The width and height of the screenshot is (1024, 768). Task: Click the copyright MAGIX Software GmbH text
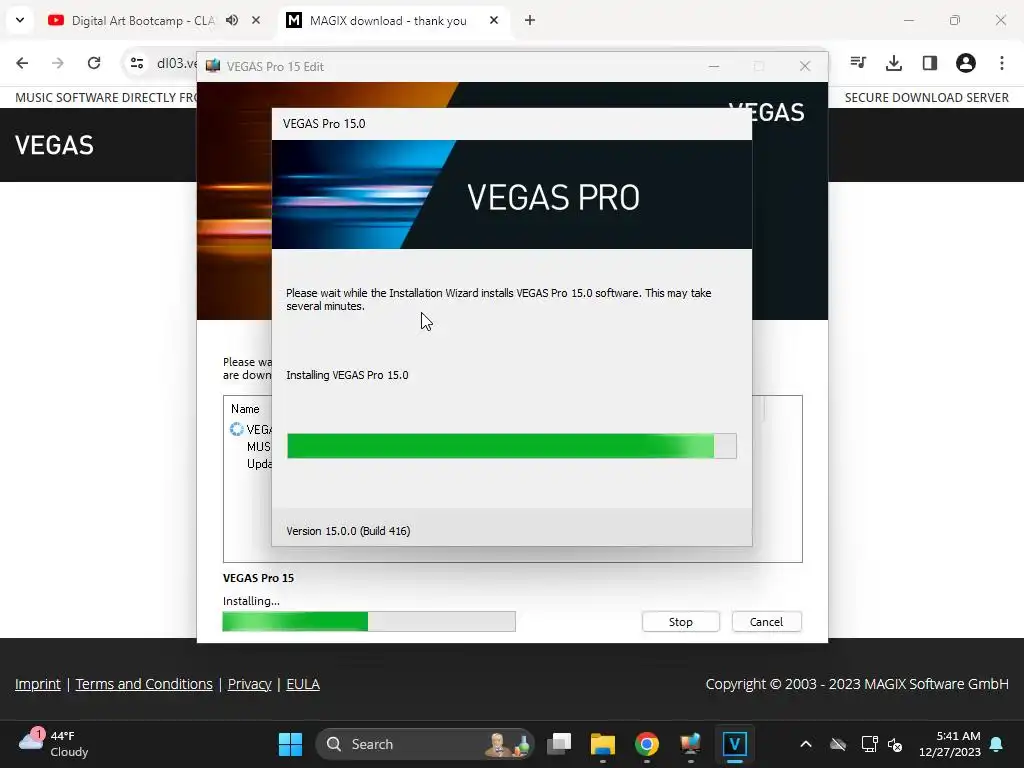(x=857, y=684)
